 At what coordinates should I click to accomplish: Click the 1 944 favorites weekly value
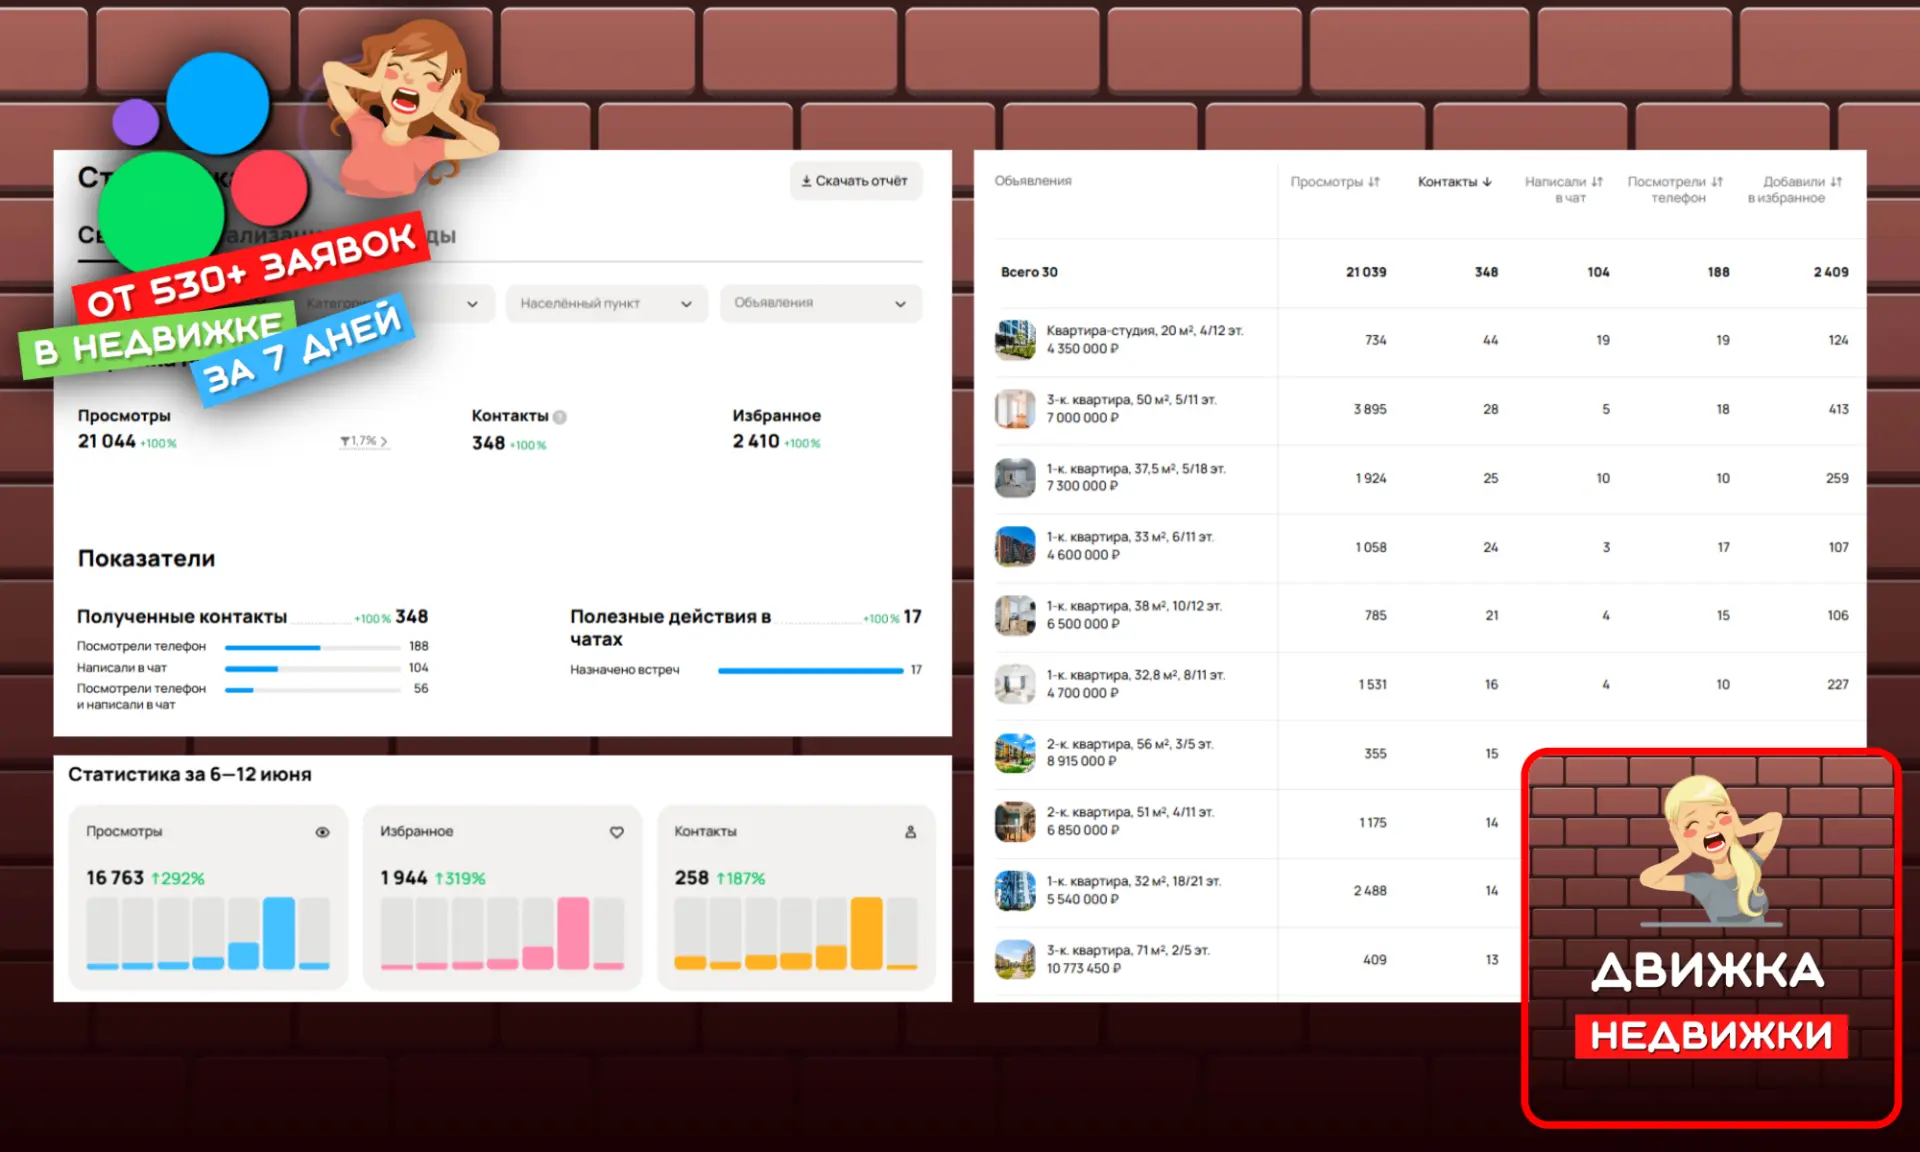404,878
